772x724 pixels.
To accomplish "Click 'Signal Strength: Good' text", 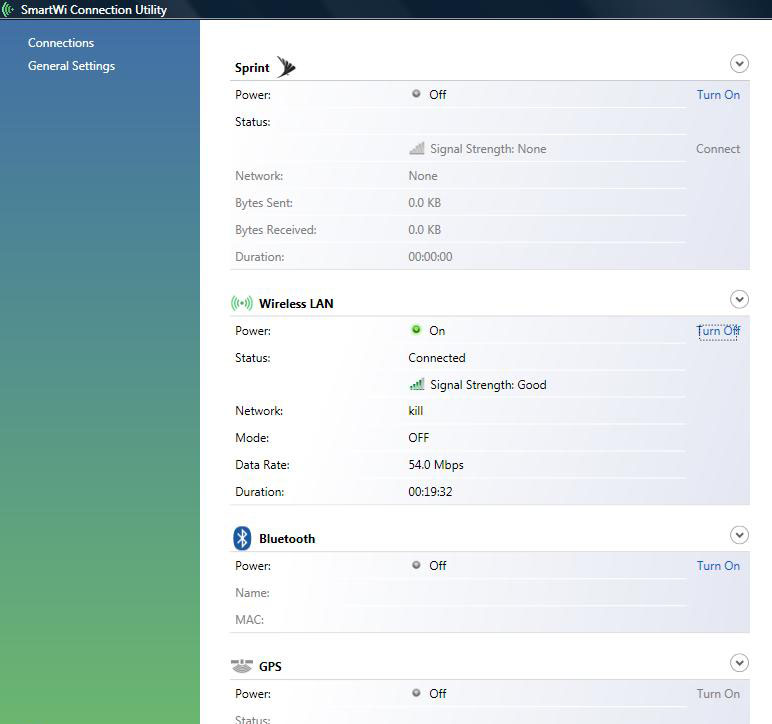I will [x=488, y=384].
